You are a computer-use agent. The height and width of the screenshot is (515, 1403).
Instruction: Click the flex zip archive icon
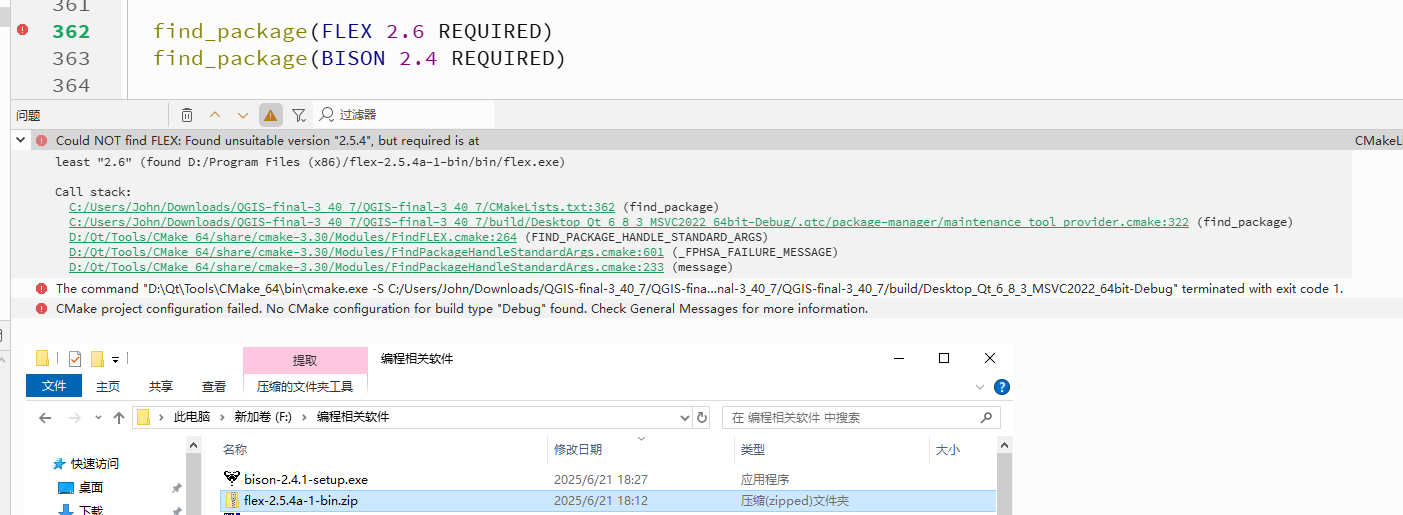pos(232,501)
